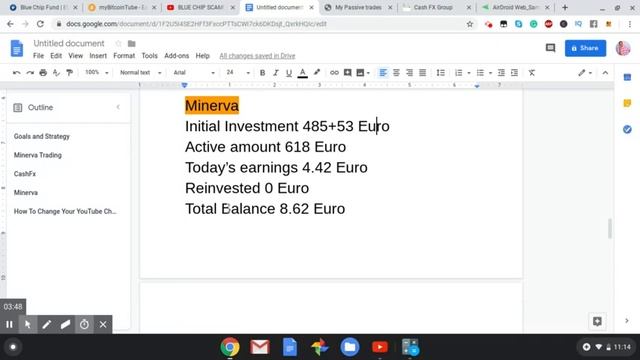This screenshot has width=640, height=360.
Task: Expand bulleted list style dropdown arrow
Action: [490, 73]
